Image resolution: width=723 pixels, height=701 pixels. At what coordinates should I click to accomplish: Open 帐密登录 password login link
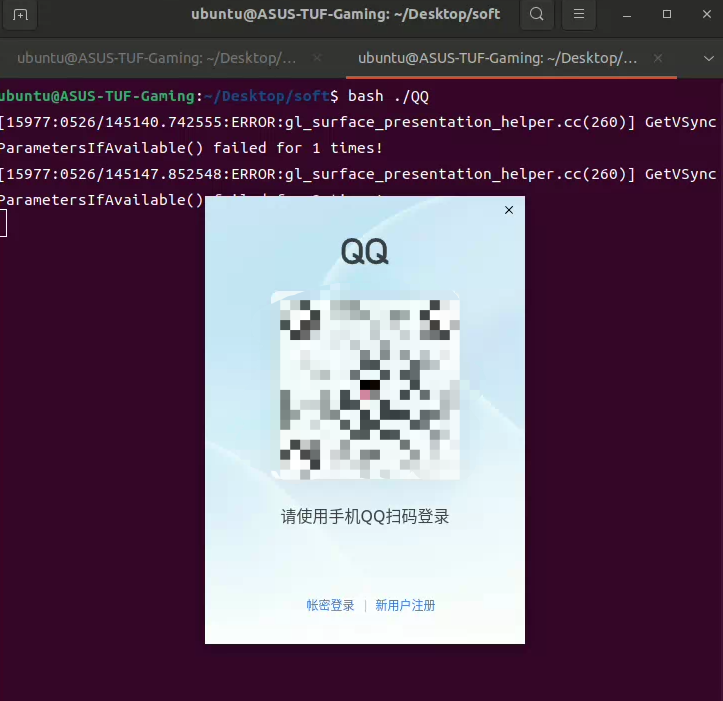click(330, 605)
